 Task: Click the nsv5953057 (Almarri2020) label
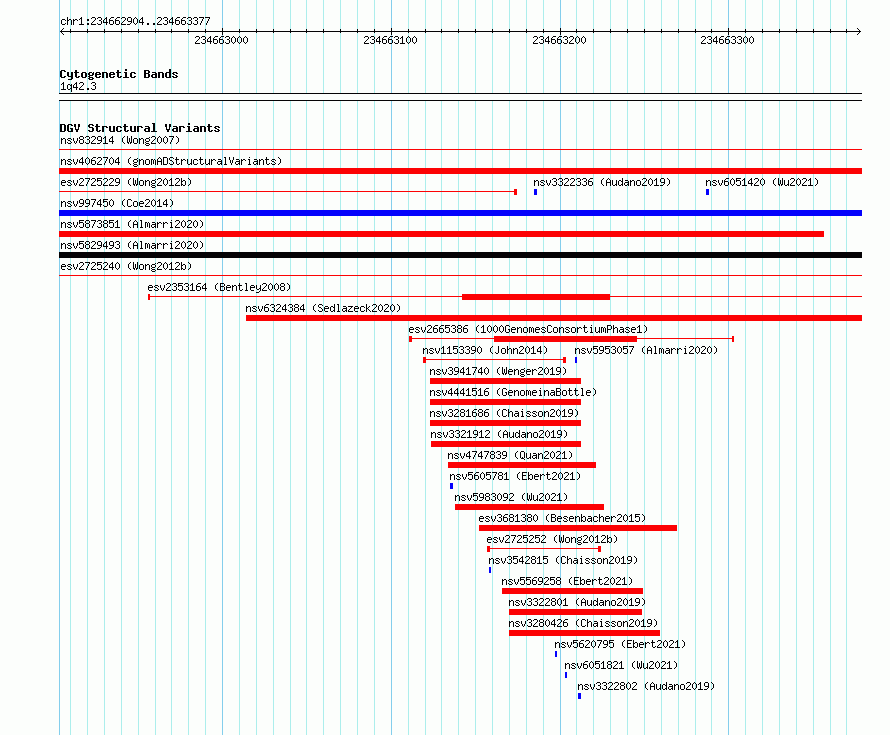pos(646,350)
